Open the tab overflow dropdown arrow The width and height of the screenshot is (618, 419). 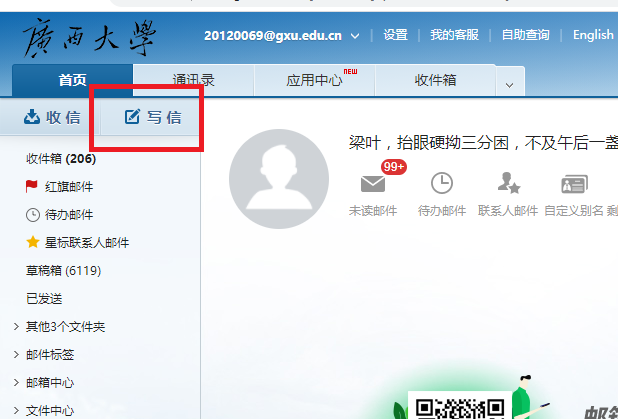(509, 84)
